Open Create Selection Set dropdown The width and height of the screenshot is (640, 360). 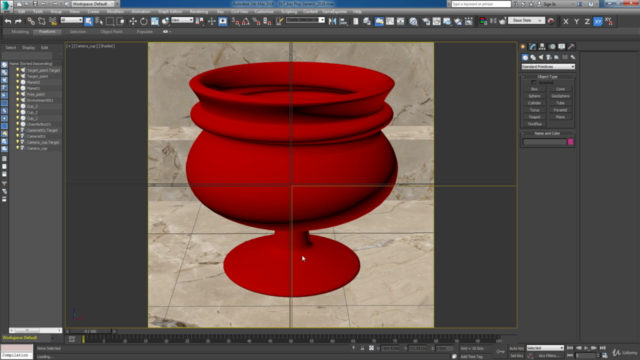point(306,20)
